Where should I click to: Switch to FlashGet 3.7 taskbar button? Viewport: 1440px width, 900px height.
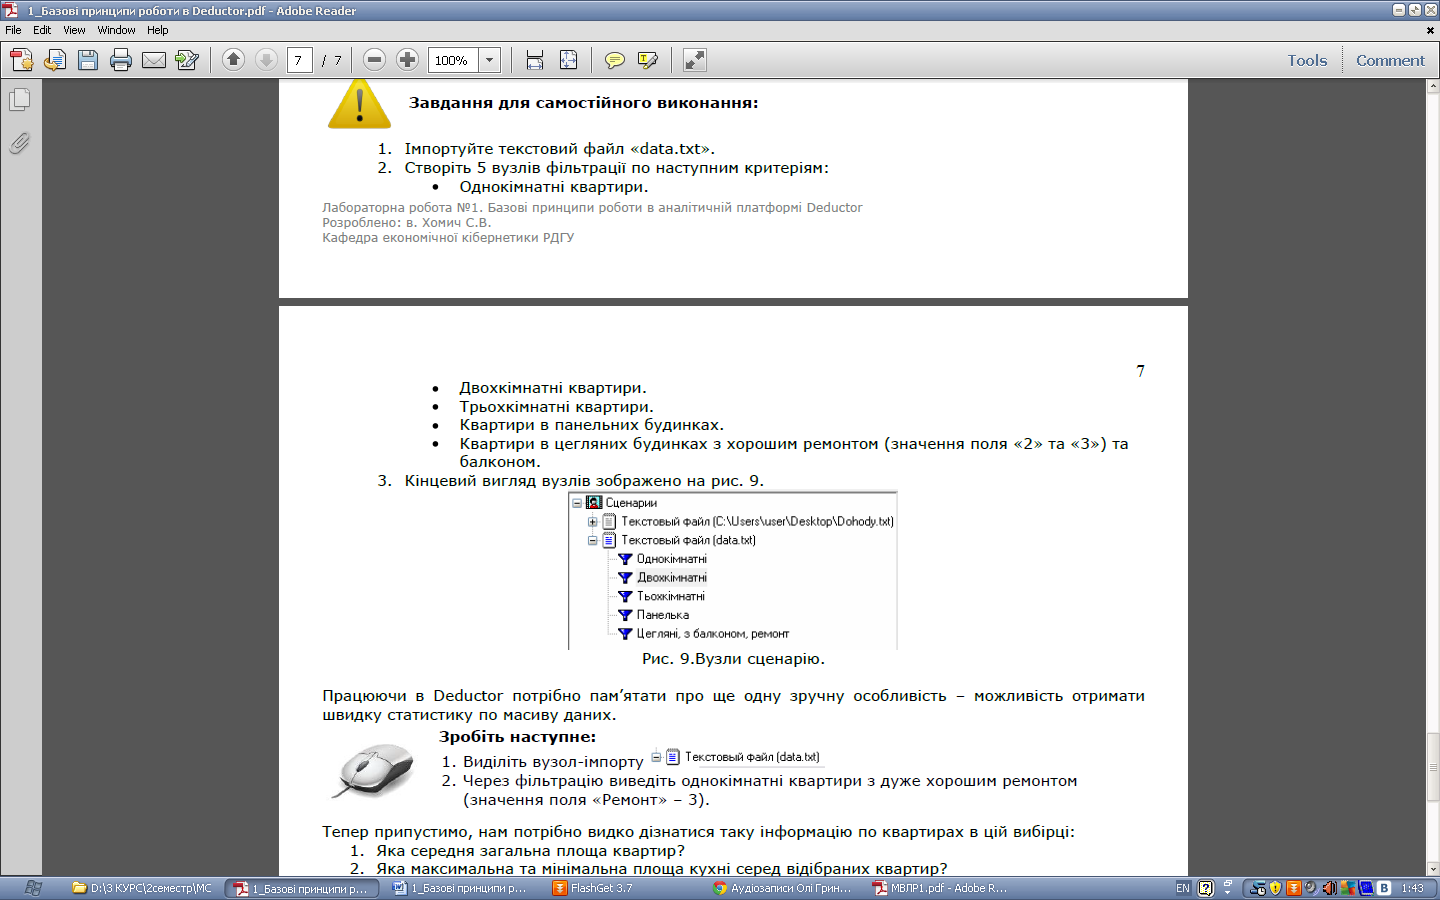[621, 888]
